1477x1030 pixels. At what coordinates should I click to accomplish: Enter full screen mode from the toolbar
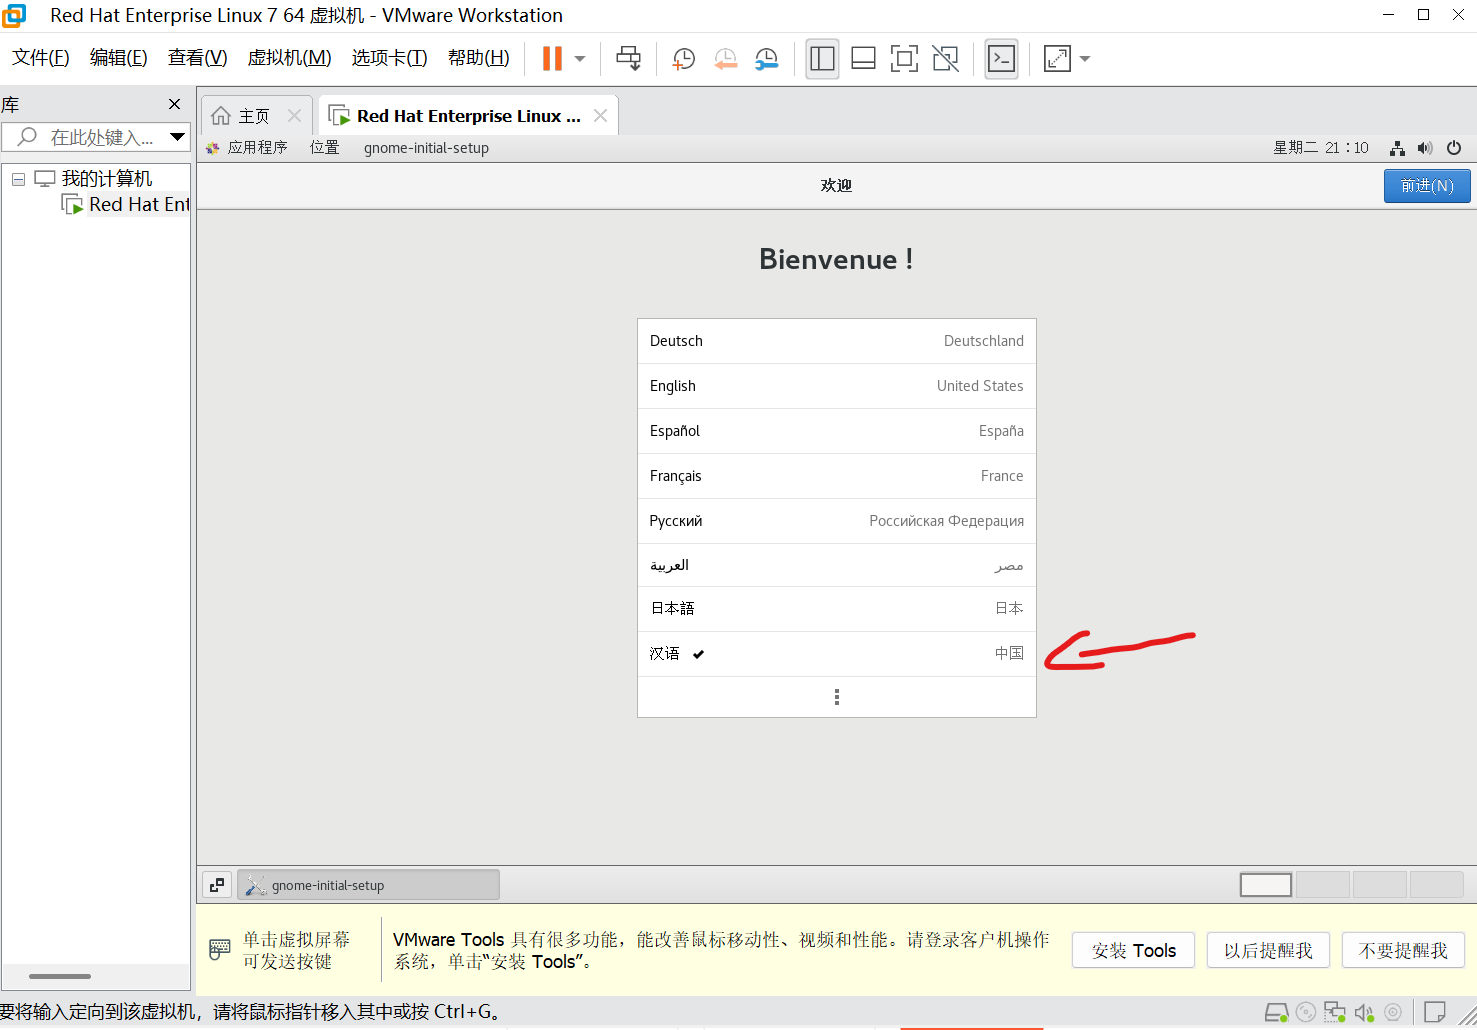pyautogui.click(x=904, y=58)
